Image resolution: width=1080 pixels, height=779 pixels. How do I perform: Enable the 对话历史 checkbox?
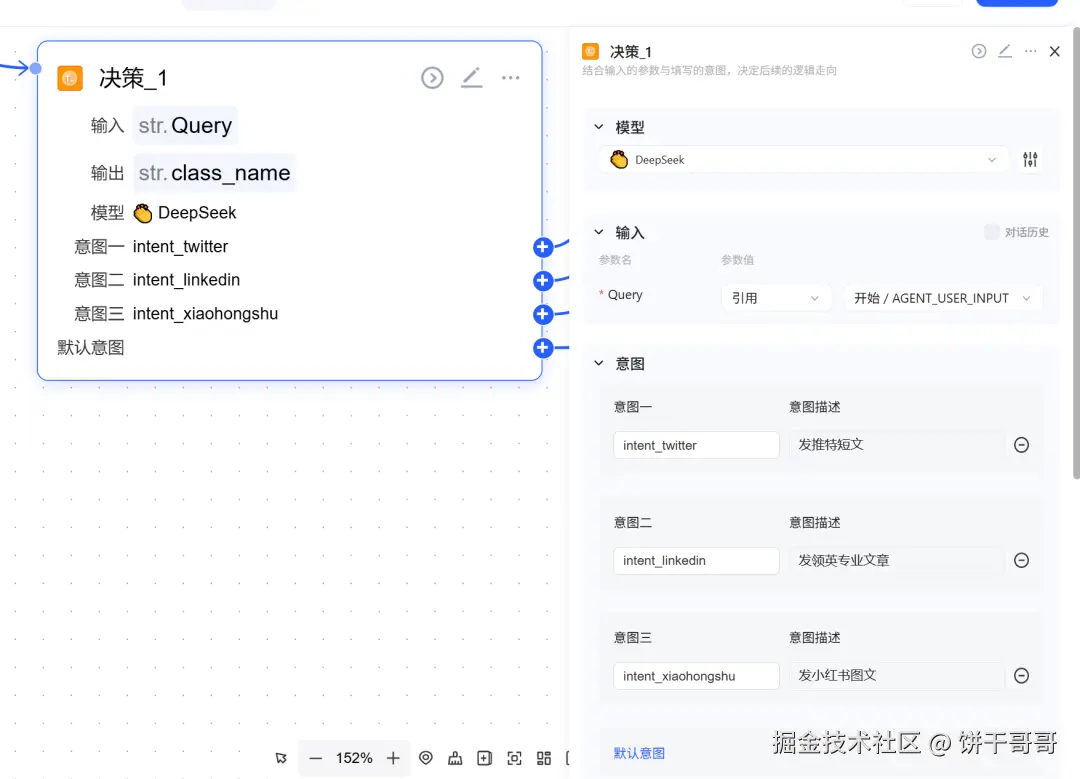tap(991, 232)
